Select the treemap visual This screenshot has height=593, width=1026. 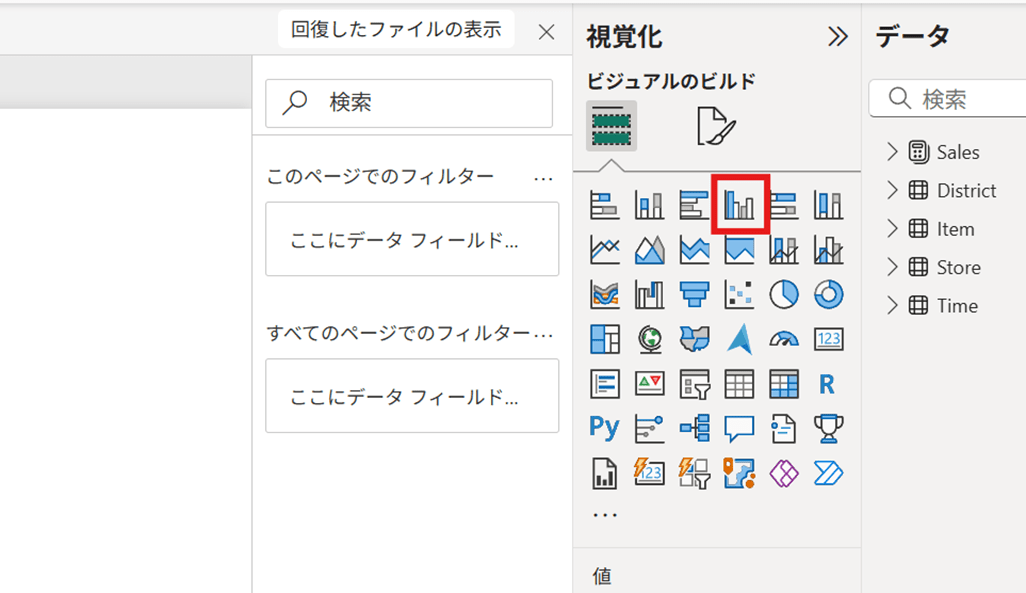point(605,339)
